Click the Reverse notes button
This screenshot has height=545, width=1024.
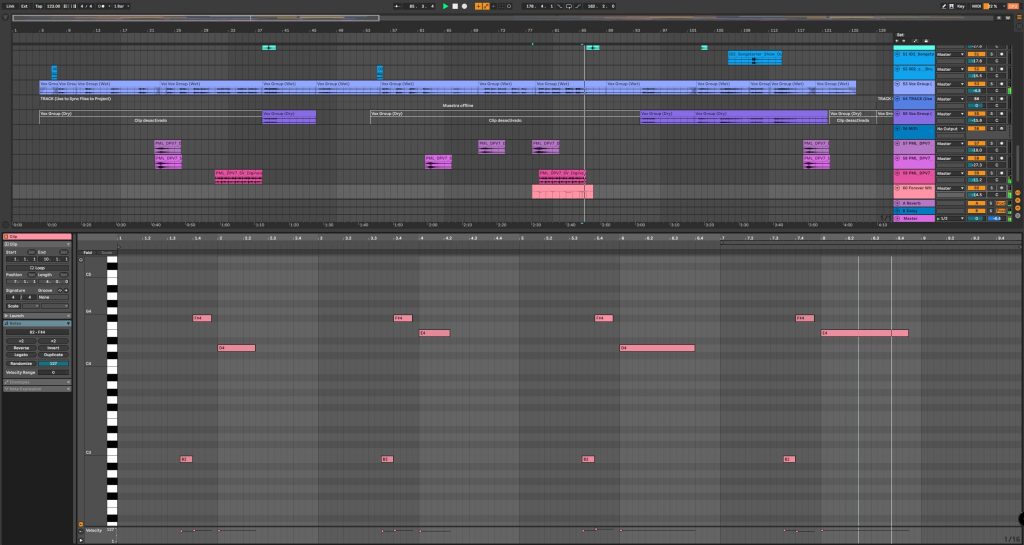(x=20, y=347)
